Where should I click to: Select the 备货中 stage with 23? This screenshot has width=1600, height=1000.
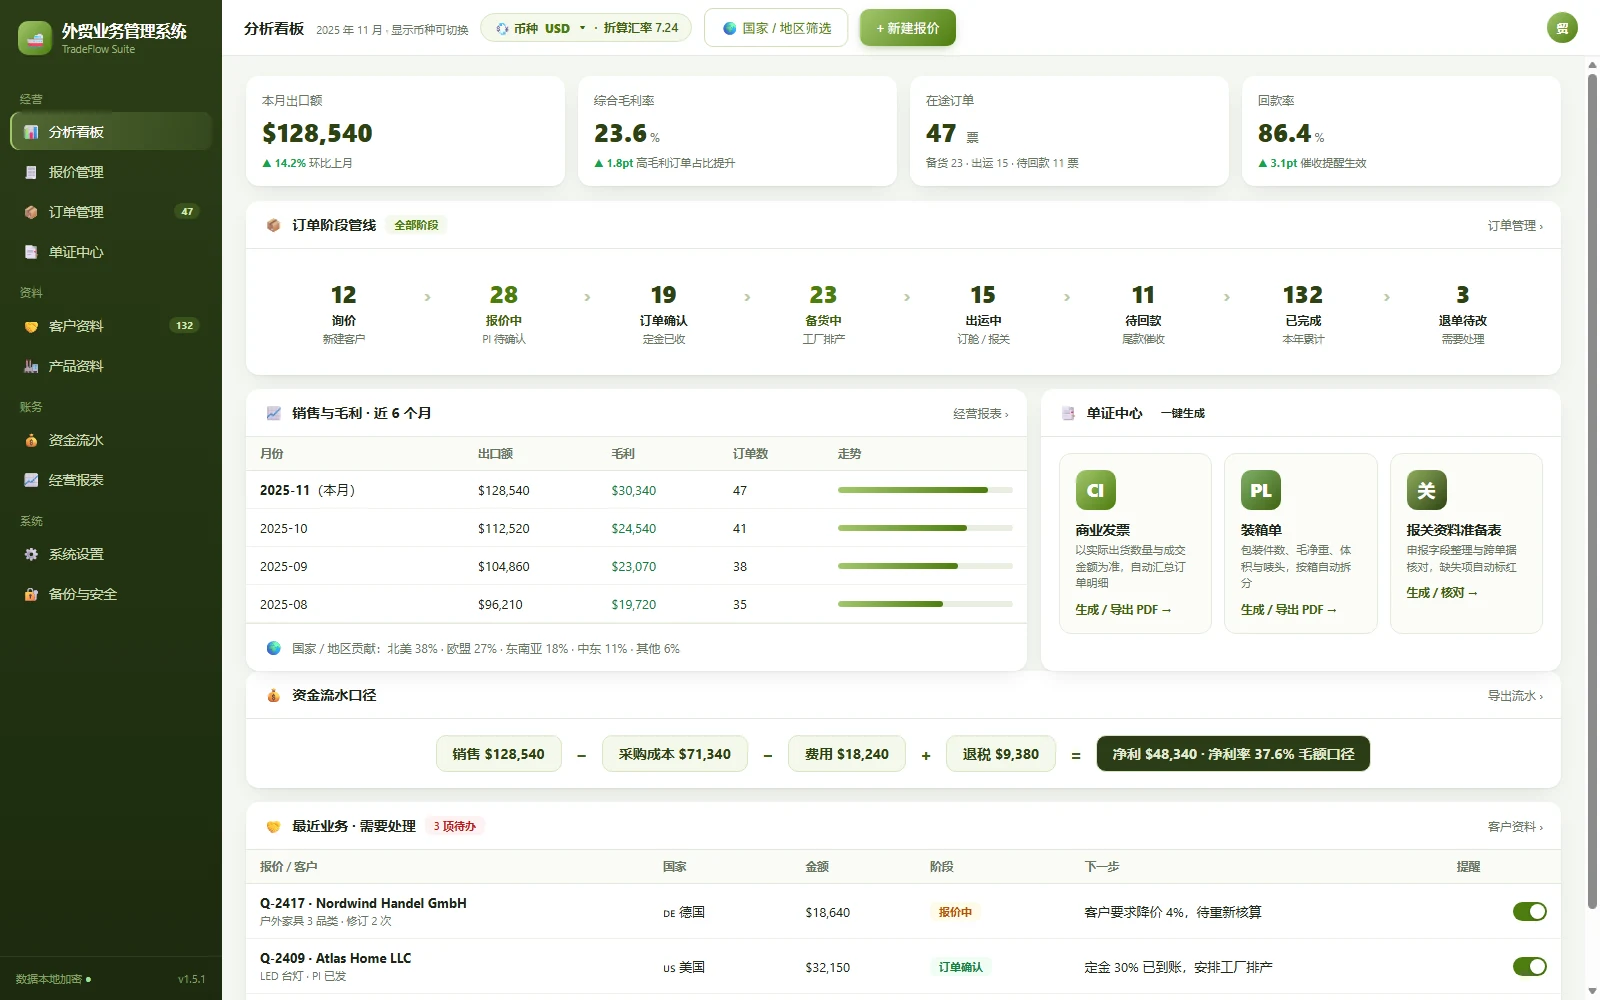[x=823, y=314]
